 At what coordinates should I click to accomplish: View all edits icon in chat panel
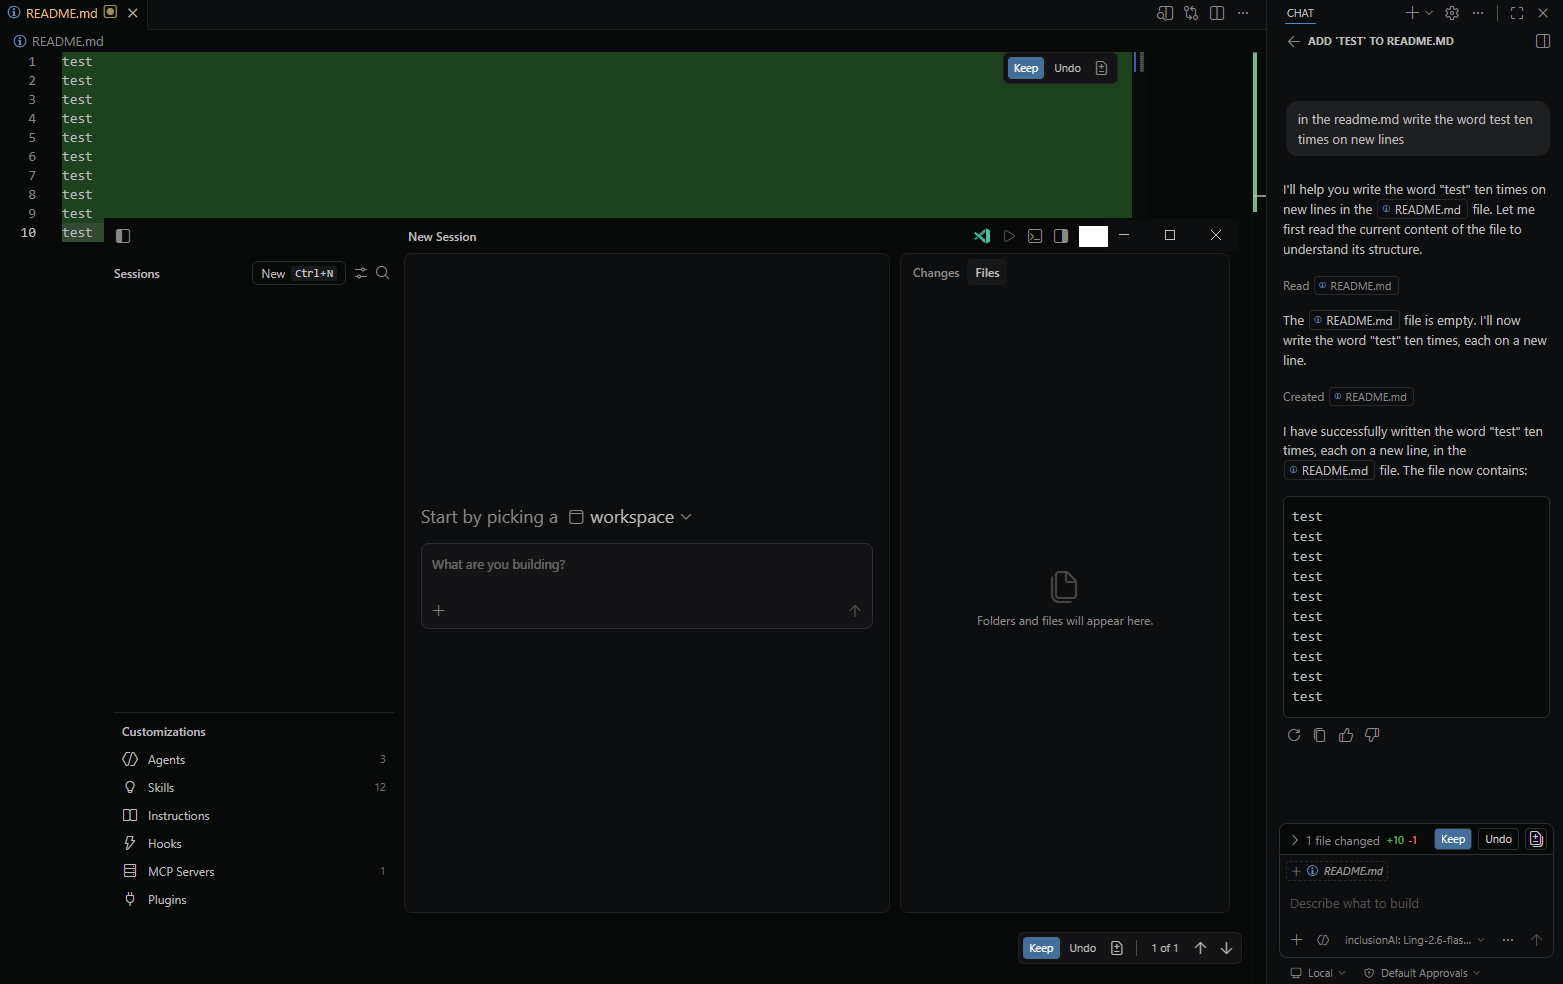point(1536,839)
